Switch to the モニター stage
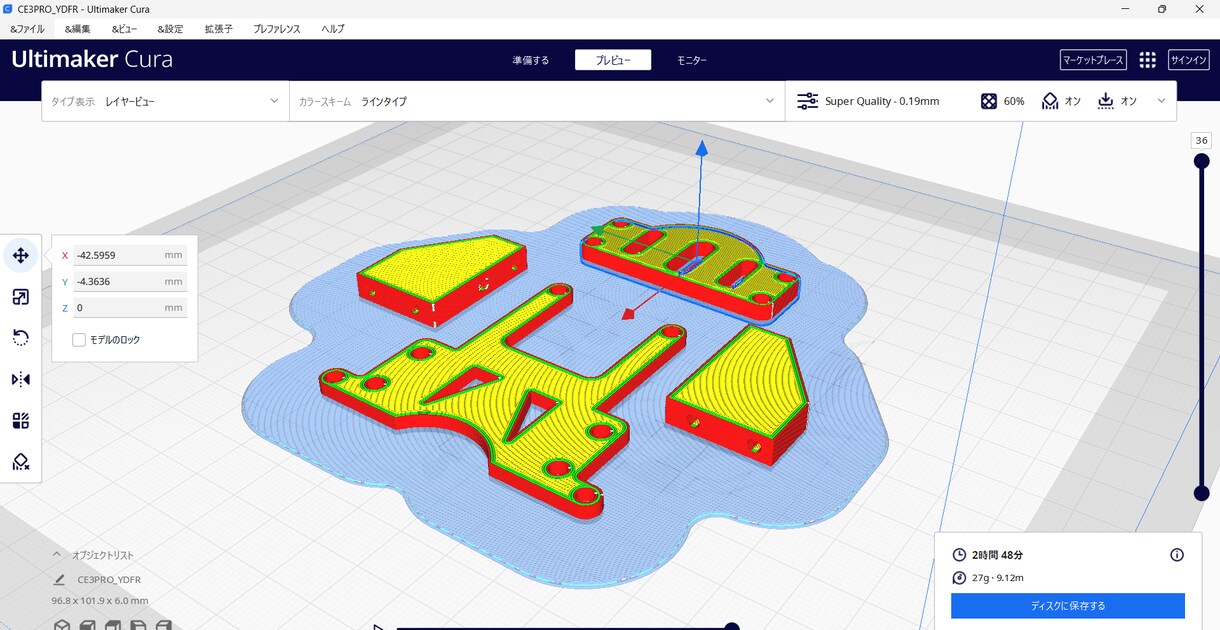Screen dimensions: 1220x630 point(691,60)
